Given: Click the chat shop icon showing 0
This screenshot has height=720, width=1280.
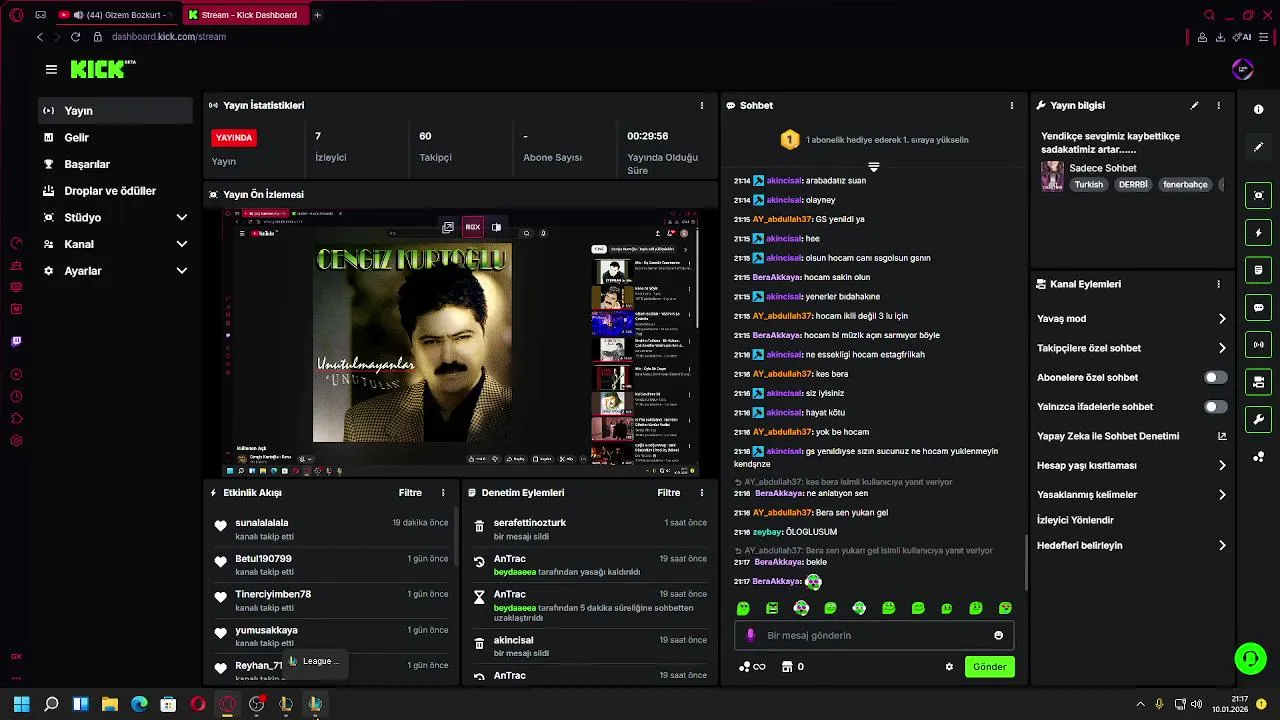Looking at the screenshot, I should coord(793,667).
